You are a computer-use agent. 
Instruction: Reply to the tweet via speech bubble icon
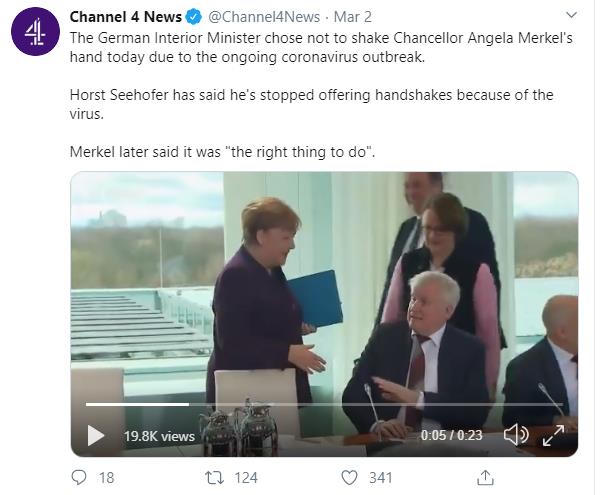(80, 477)
